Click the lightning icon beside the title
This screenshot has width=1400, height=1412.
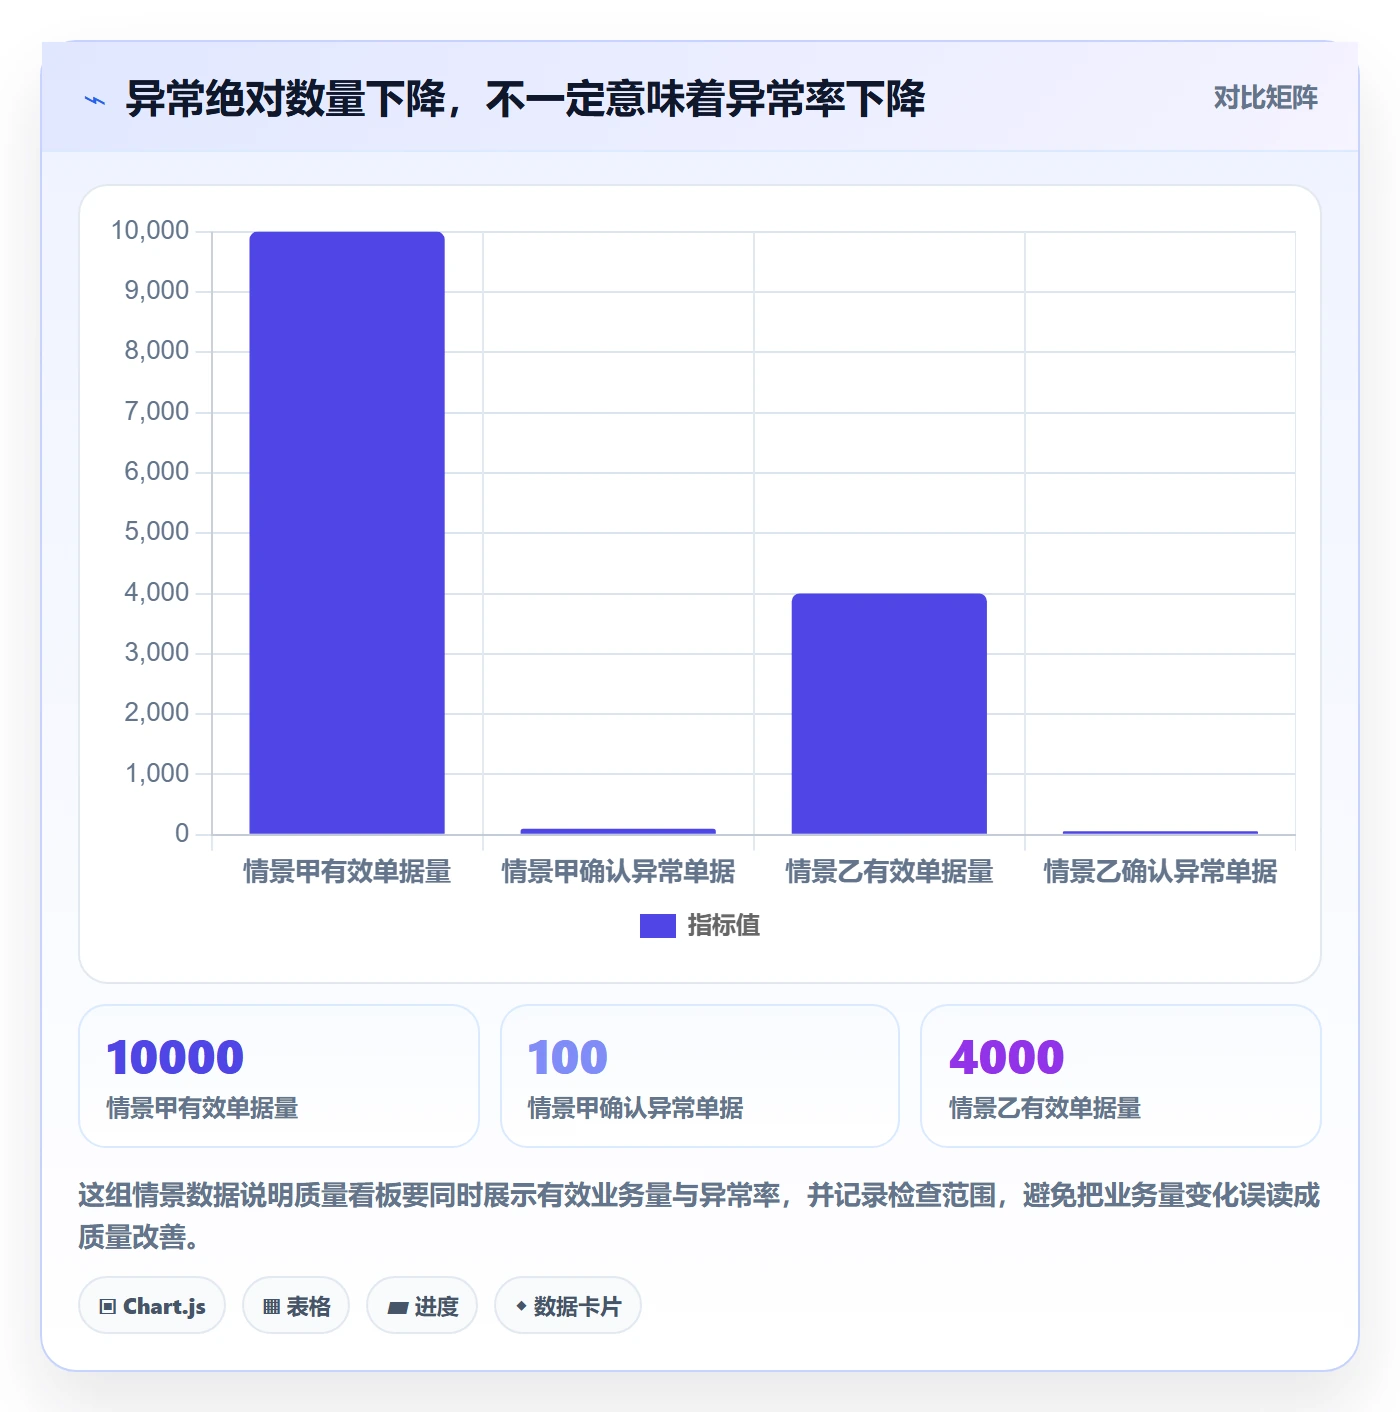point(95,100)
